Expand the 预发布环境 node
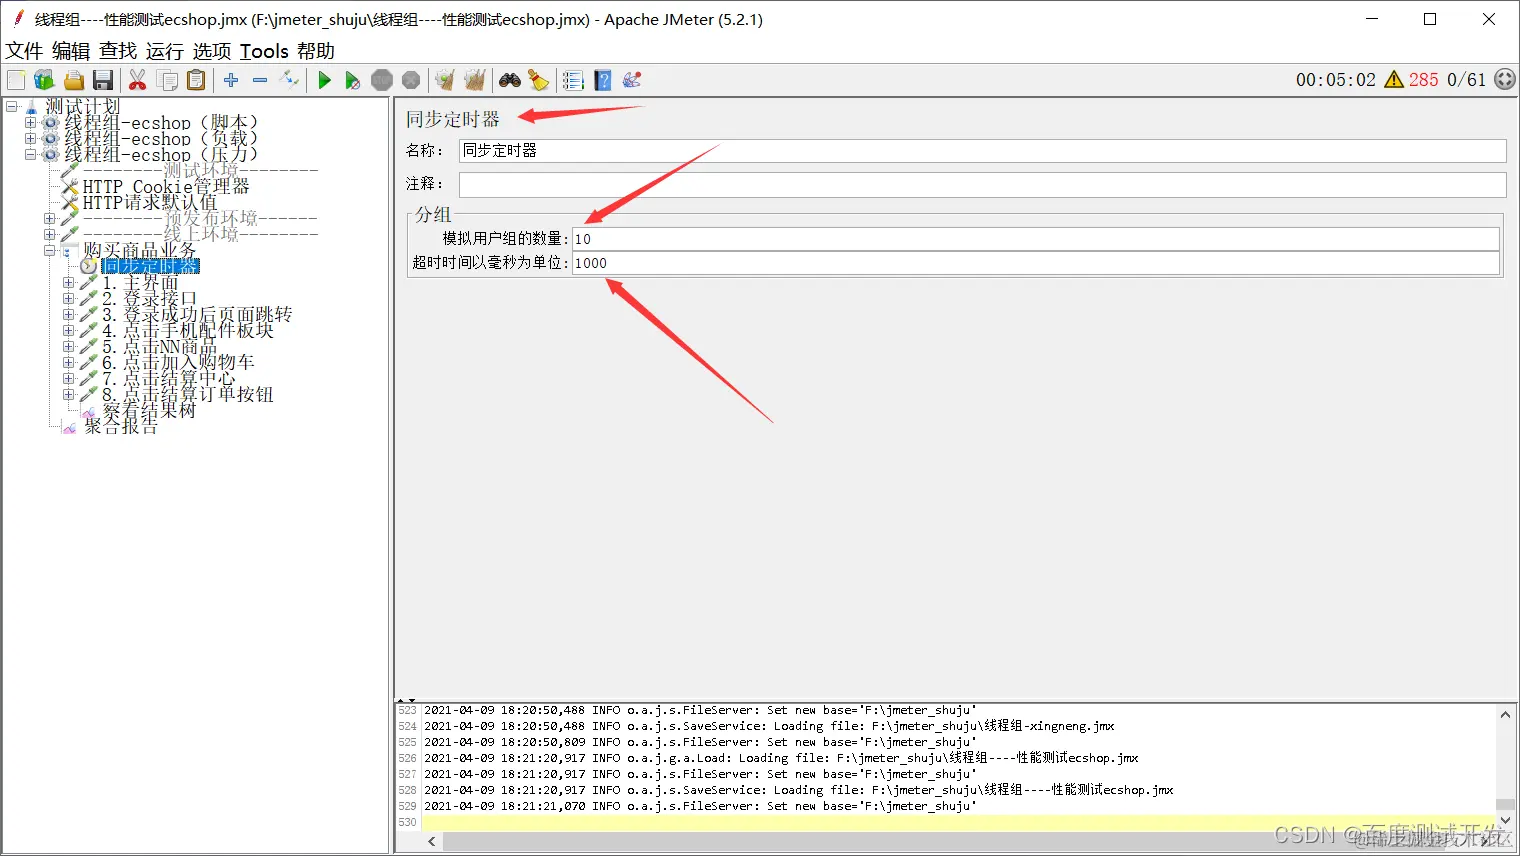Viewport: 1520px width, 856px height. [49, 218]
